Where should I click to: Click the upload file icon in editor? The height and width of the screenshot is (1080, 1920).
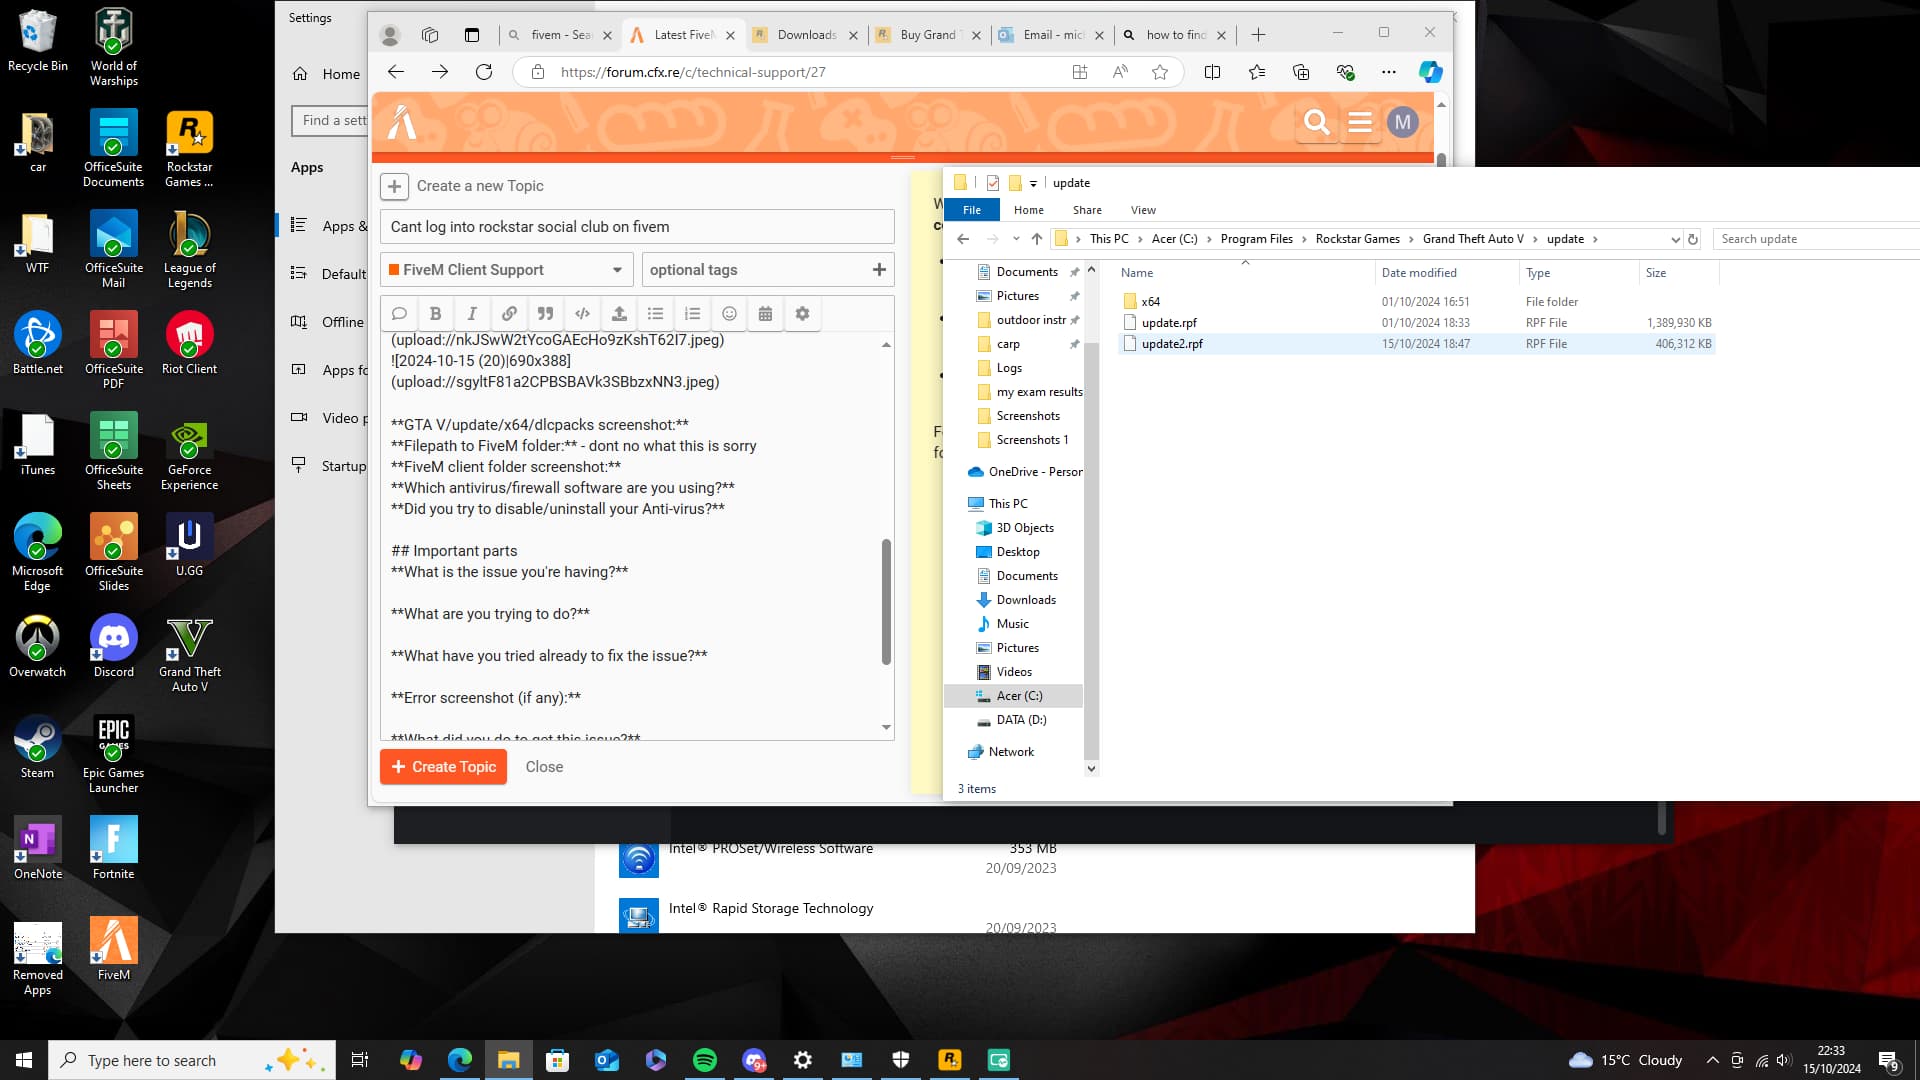(x=619, y=314)
